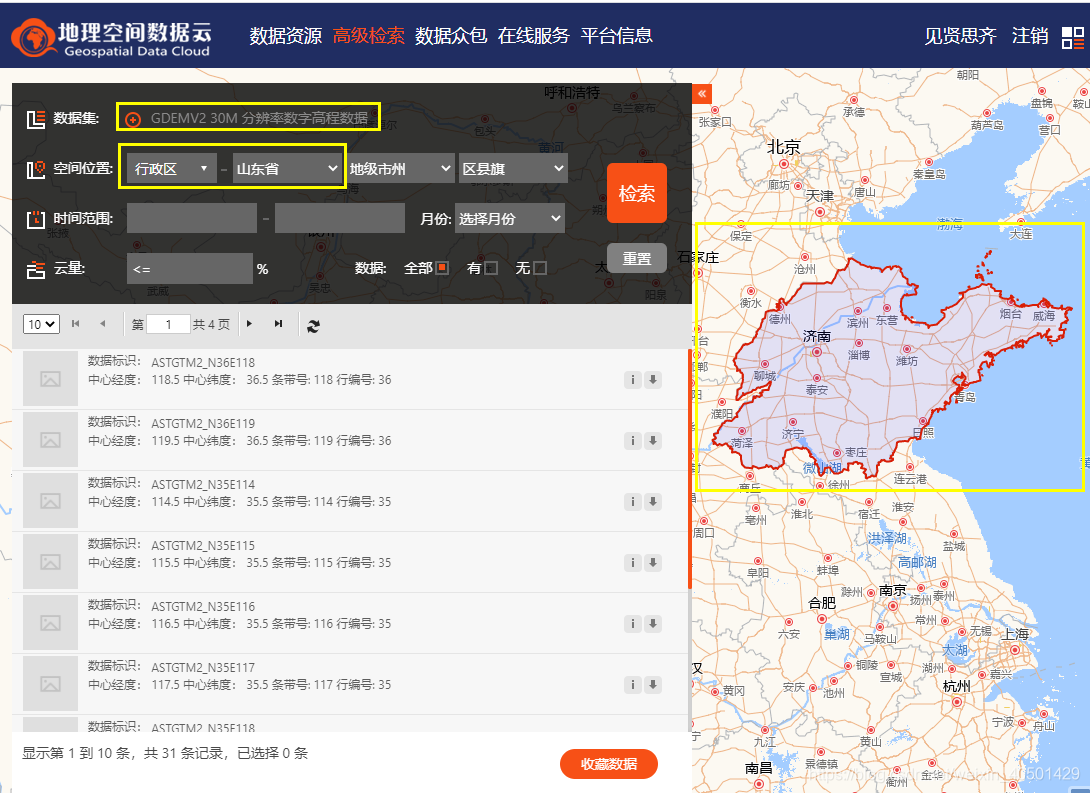Select 无 data option
The image size is (1090, 793).
point(539,268)
